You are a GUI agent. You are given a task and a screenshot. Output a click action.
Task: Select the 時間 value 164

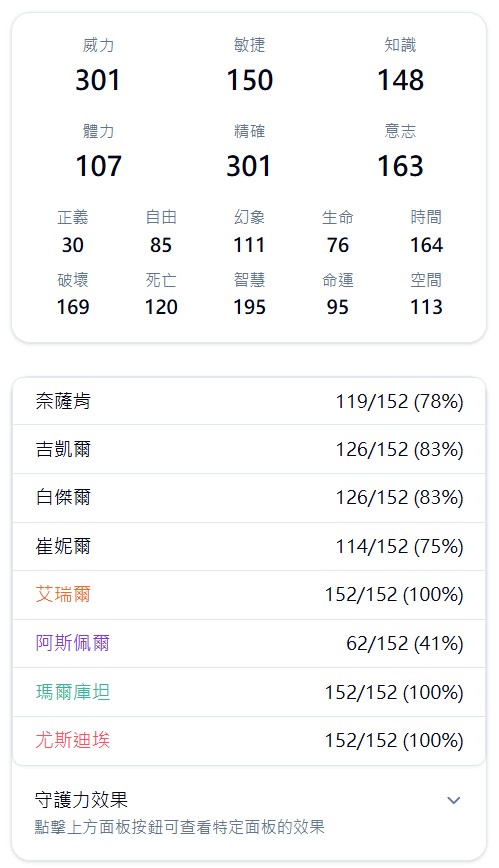click(x=426, y=245)
